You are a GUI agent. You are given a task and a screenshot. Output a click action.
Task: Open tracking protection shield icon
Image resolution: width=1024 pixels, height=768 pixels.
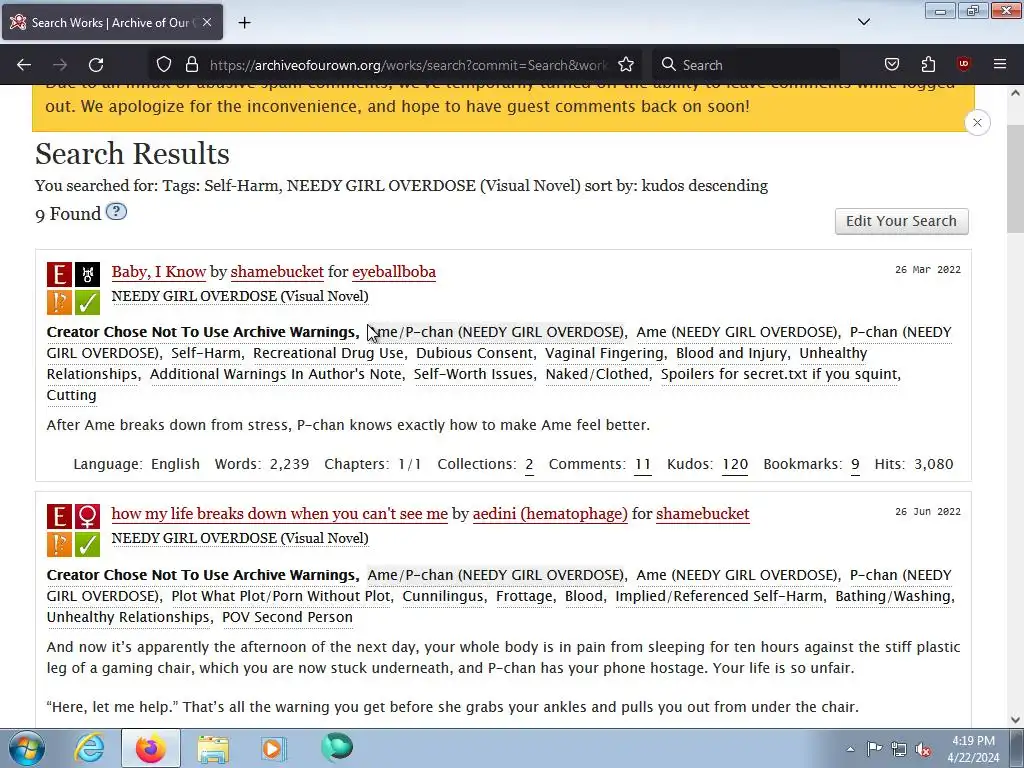coord(164,65)
